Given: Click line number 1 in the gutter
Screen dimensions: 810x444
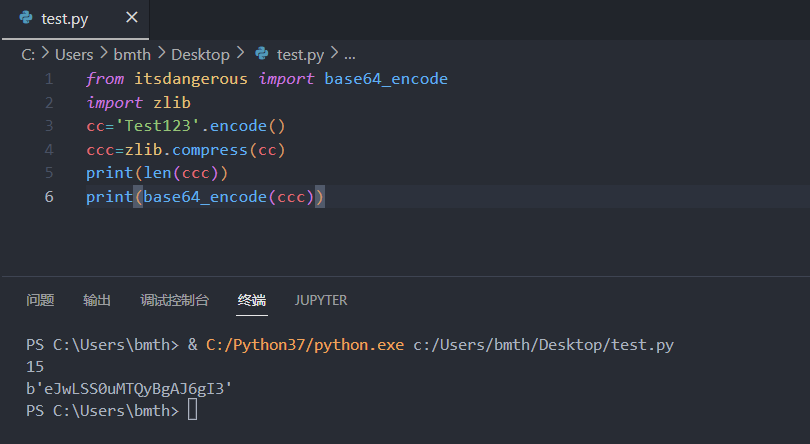Looking at the screenshot, I should click(49, 79).
